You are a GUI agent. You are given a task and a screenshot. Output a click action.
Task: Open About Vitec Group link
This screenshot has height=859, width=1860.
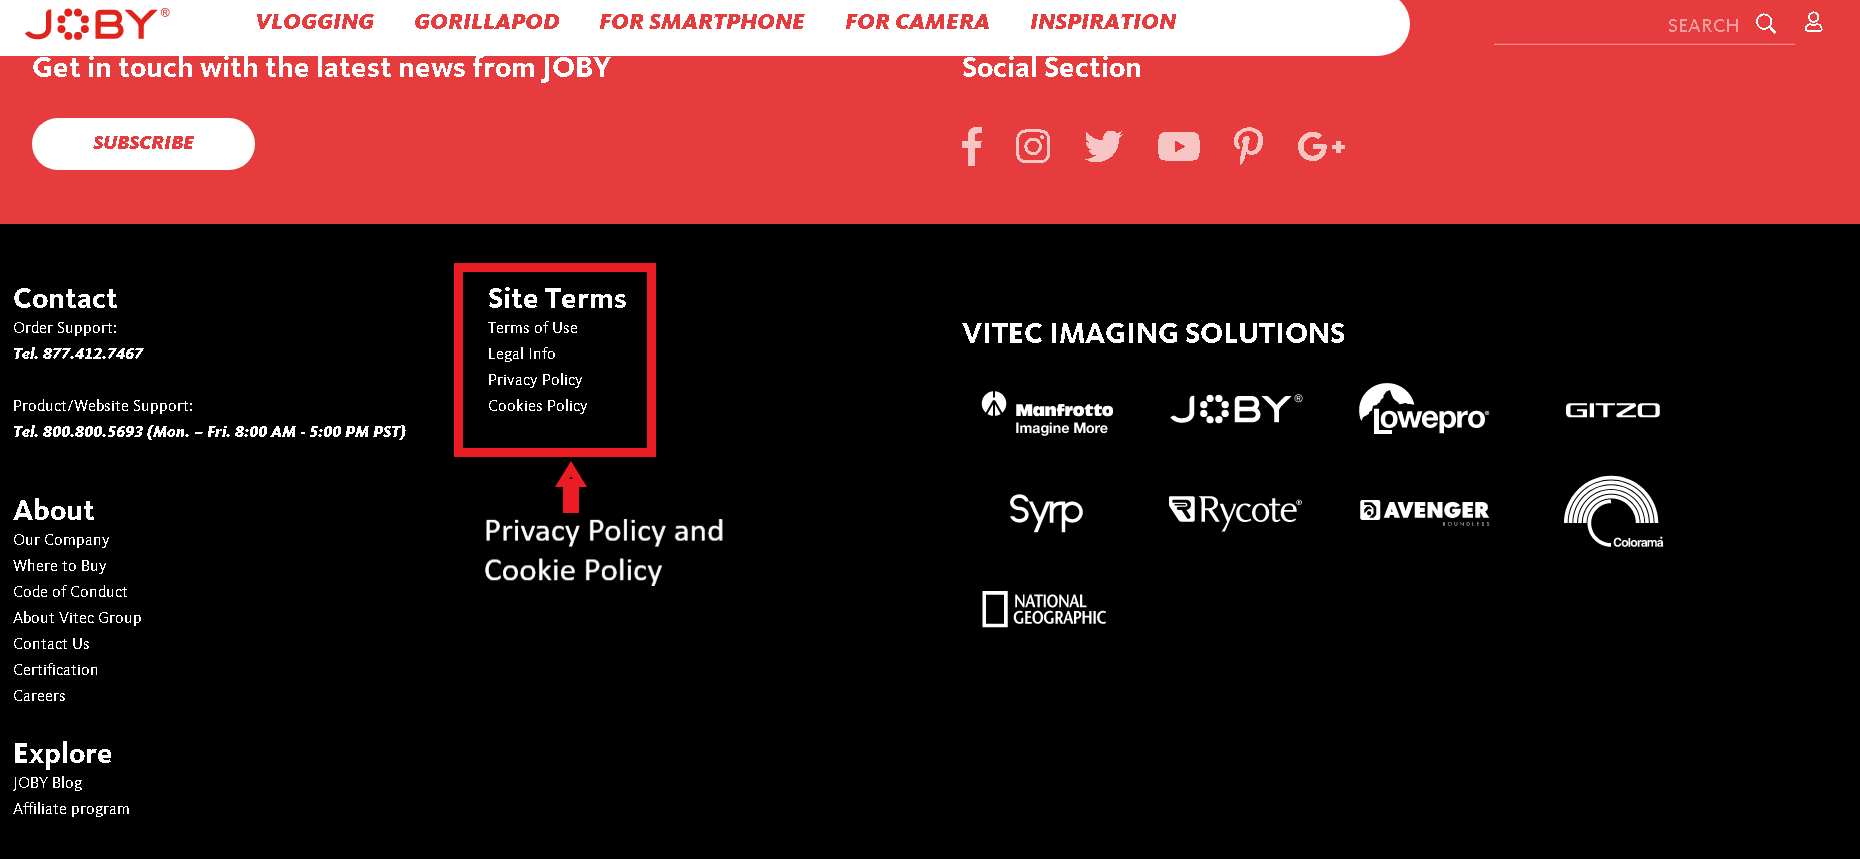(77, 618)
